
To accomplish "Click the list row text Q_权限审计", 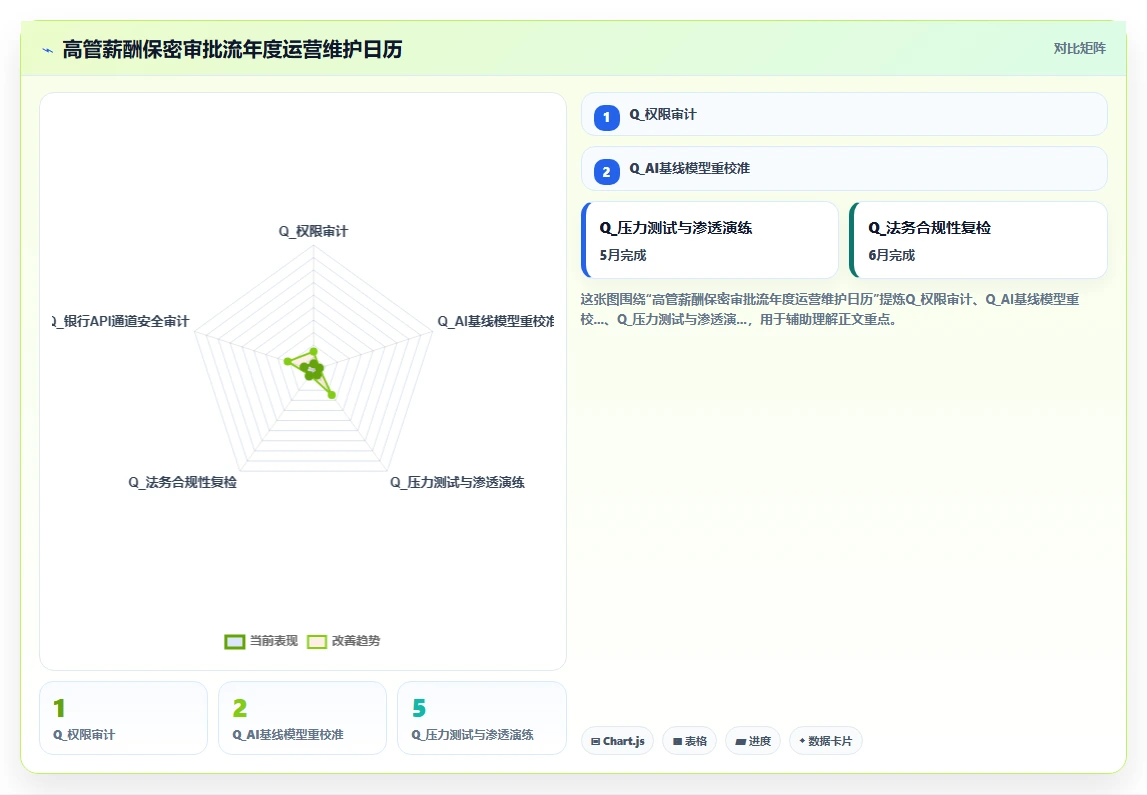I will [x=663, y=114].
